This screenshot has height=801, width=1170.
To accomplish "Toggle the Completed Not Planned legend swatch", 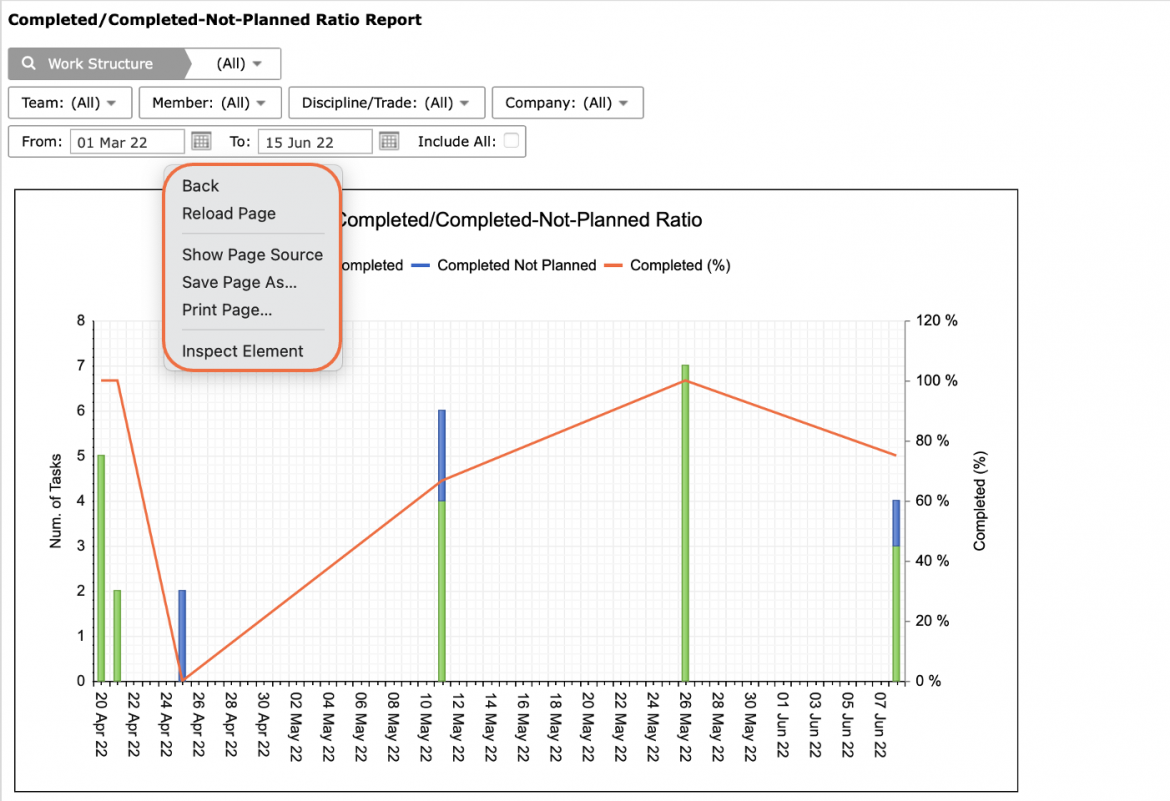I will [x=420, y=266].
